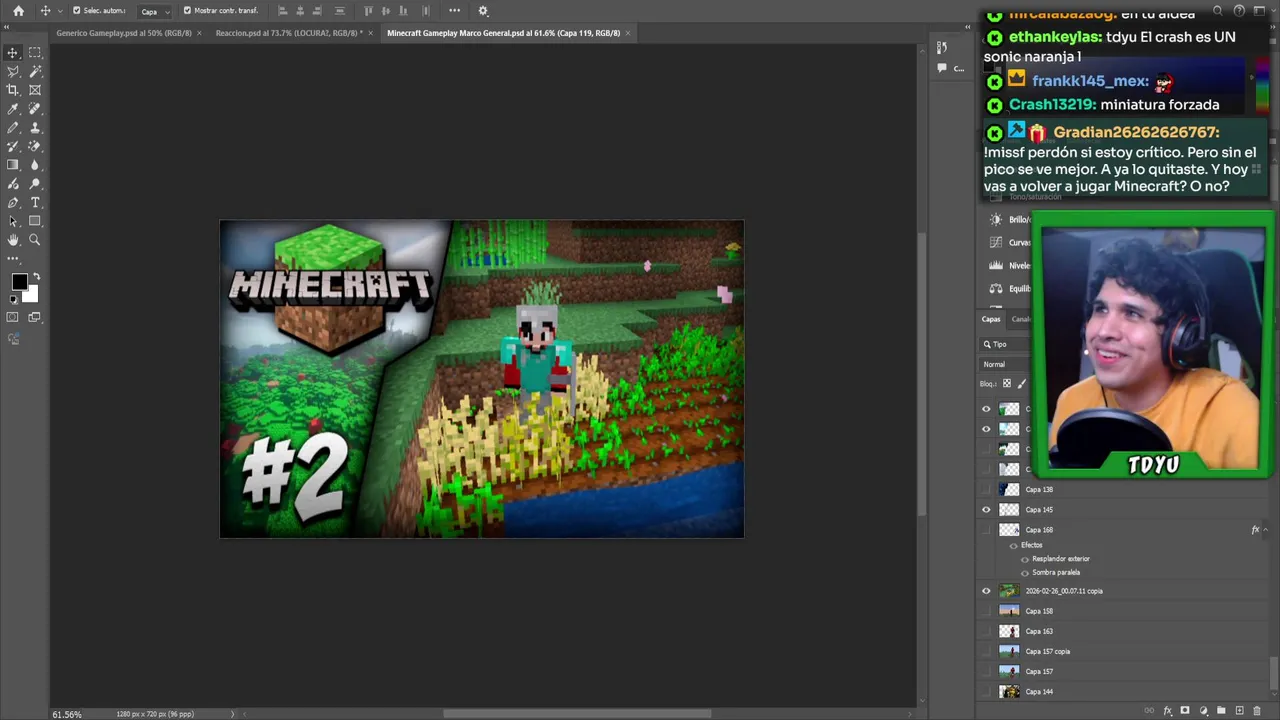The height and width of the screenshot is (720, 1280).
Task: Select the Zoom tool
Action: click(x=35, y=240)
